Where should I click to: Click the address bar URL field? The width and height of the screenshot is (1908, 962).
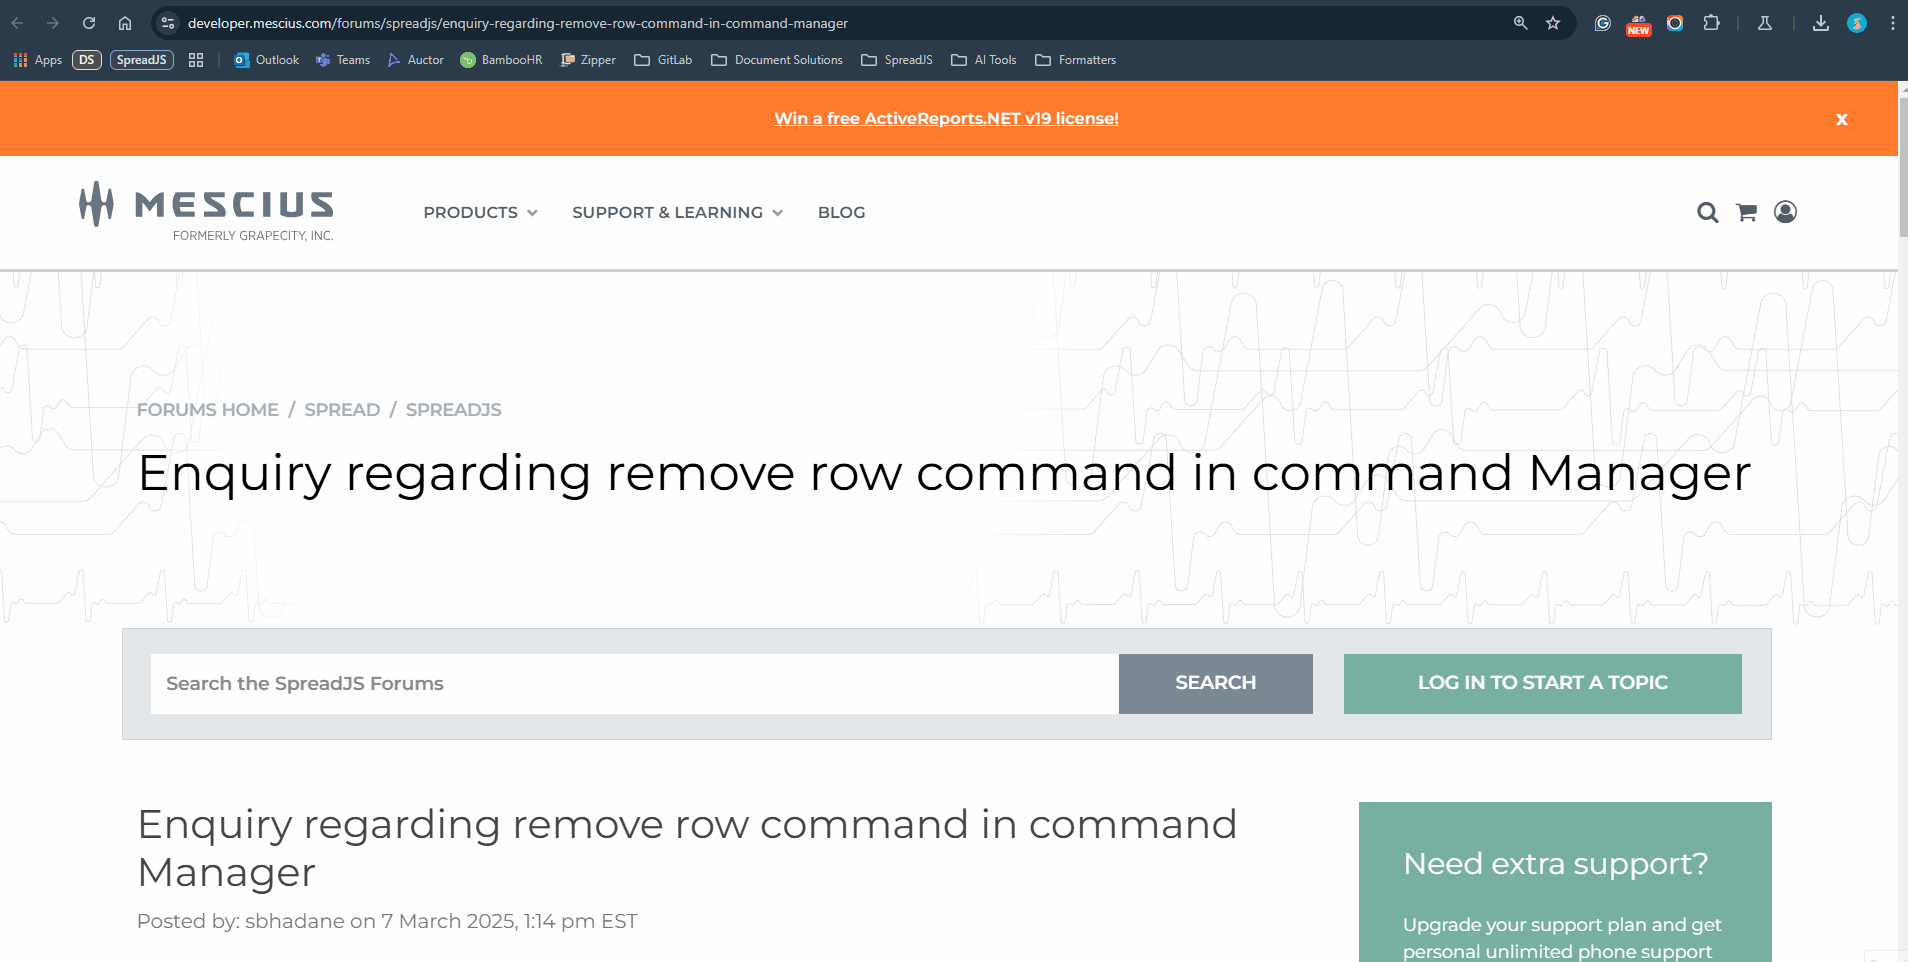coord(840,23)
